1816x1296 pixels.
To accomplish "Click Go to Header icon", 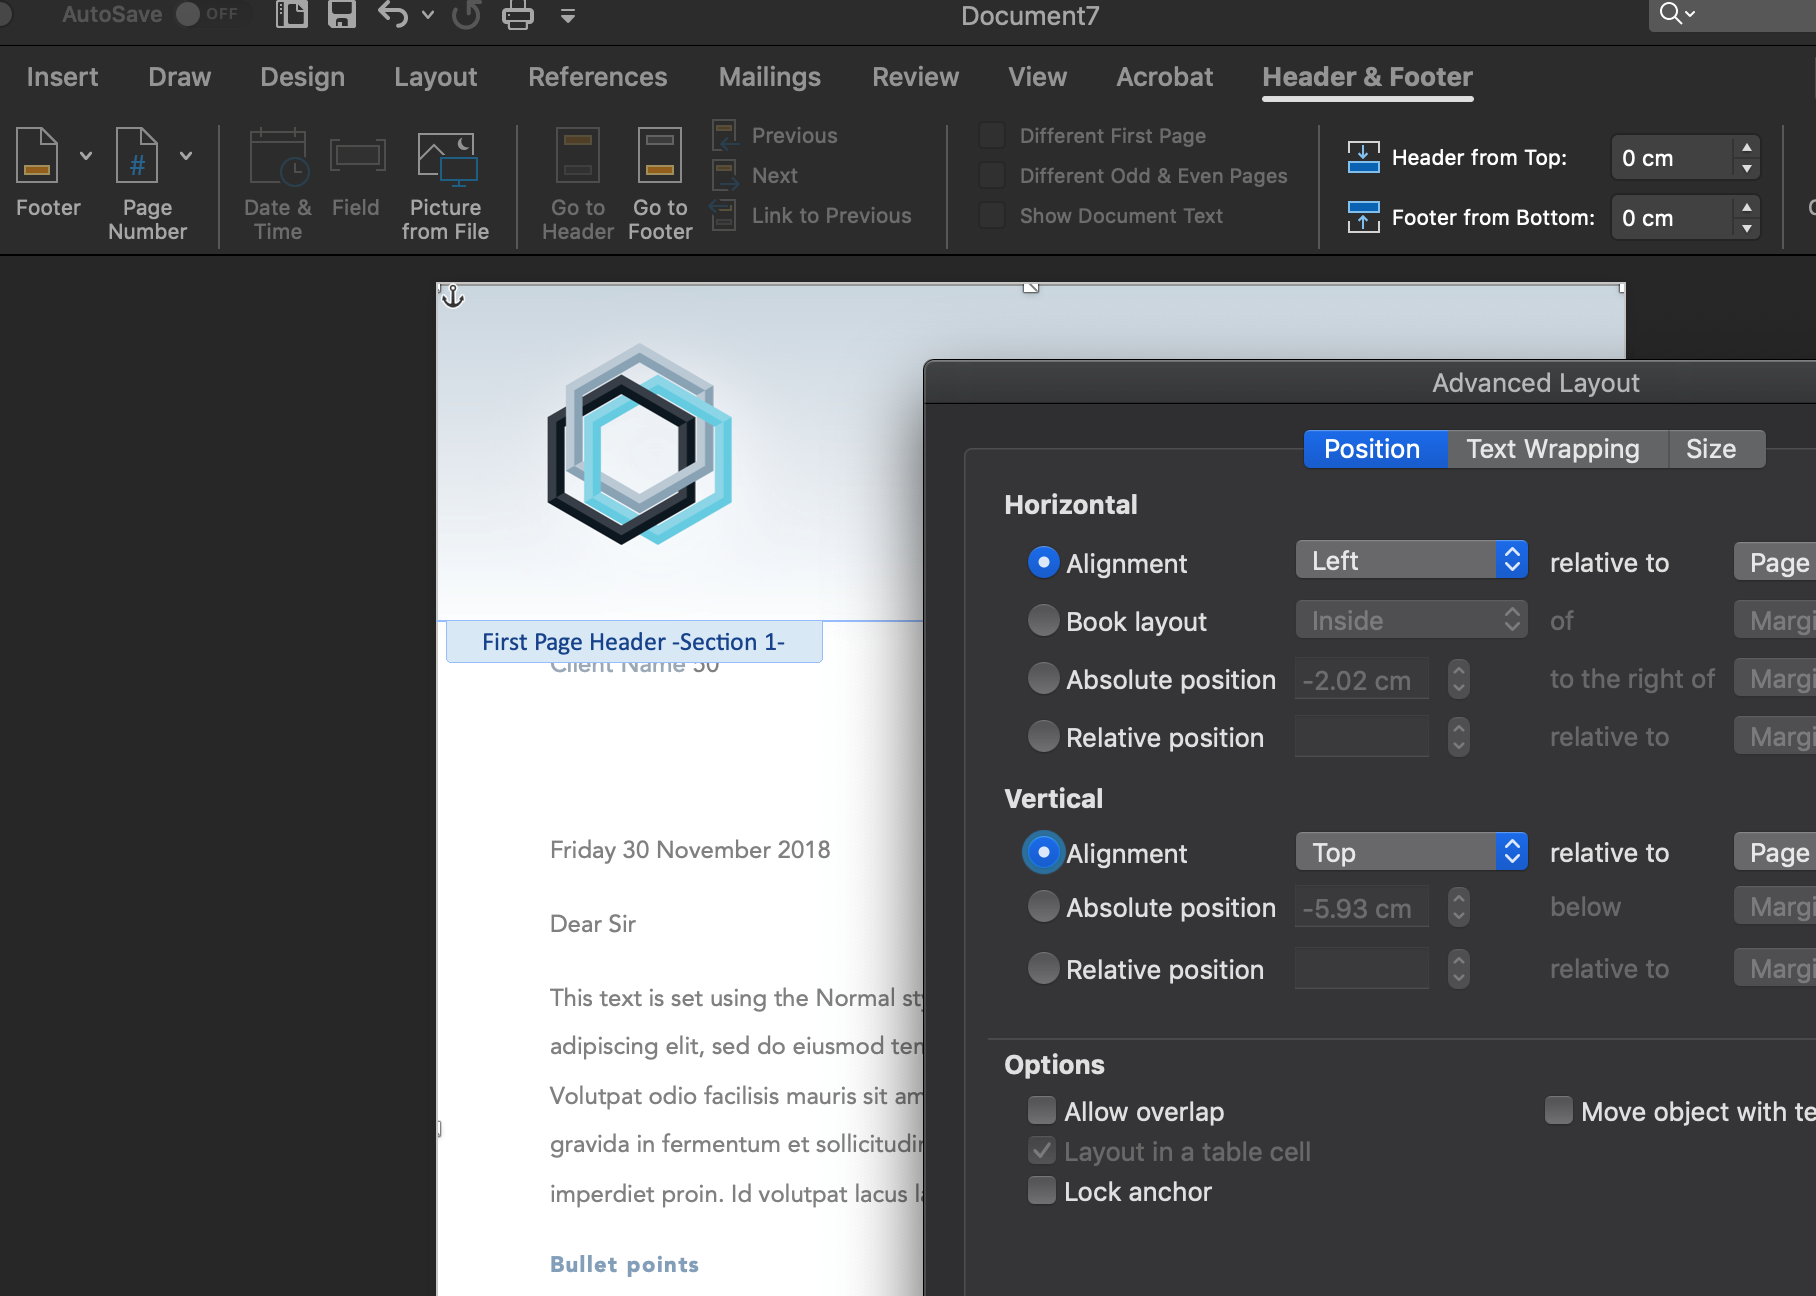I will [x=578, y=155].
